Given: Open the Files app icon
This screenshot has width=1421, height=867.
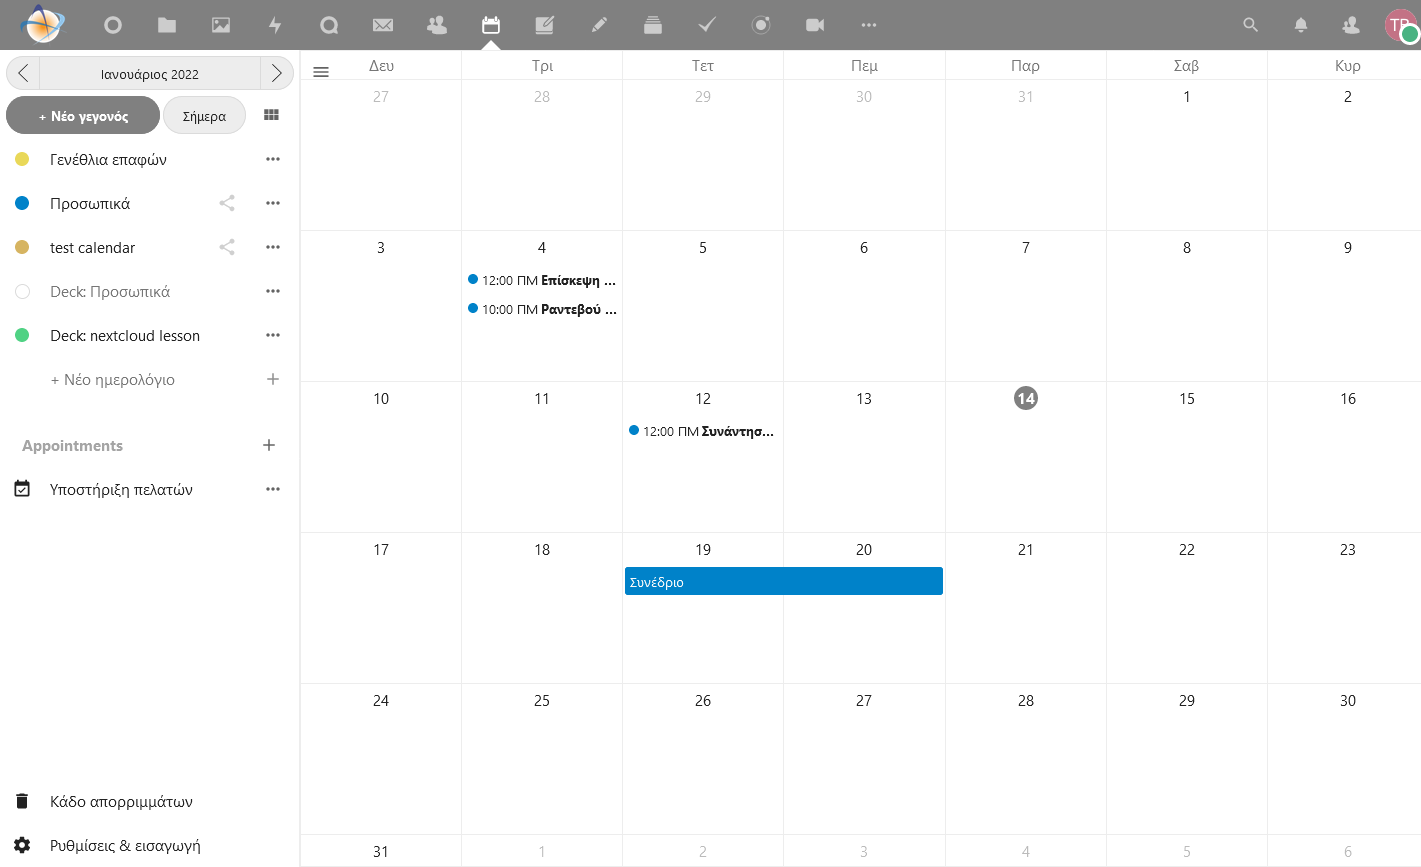Looking at the screenshot, I should click(167, 25).
